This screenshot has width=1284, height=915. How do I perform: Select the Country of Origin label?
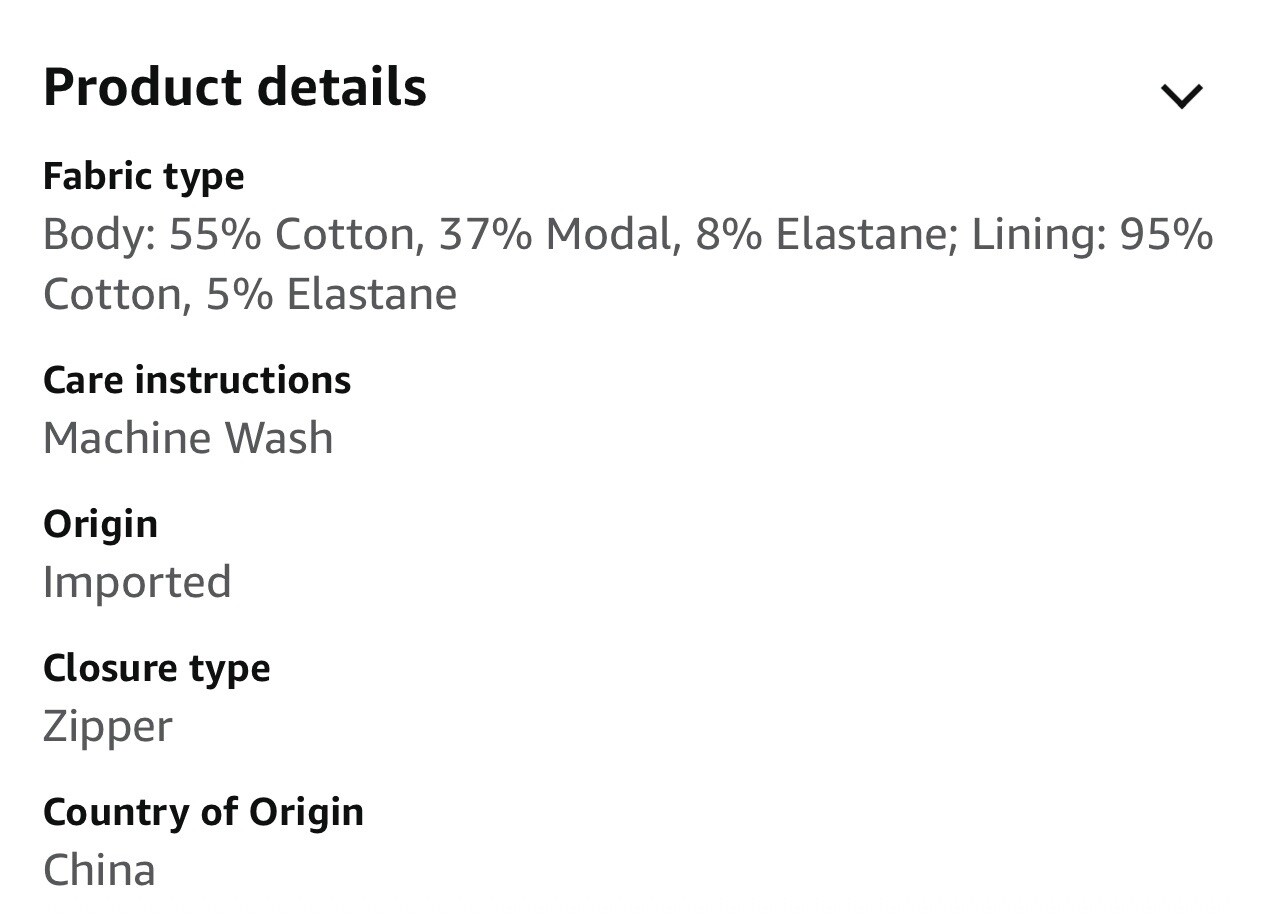click(x=203, y=813)
